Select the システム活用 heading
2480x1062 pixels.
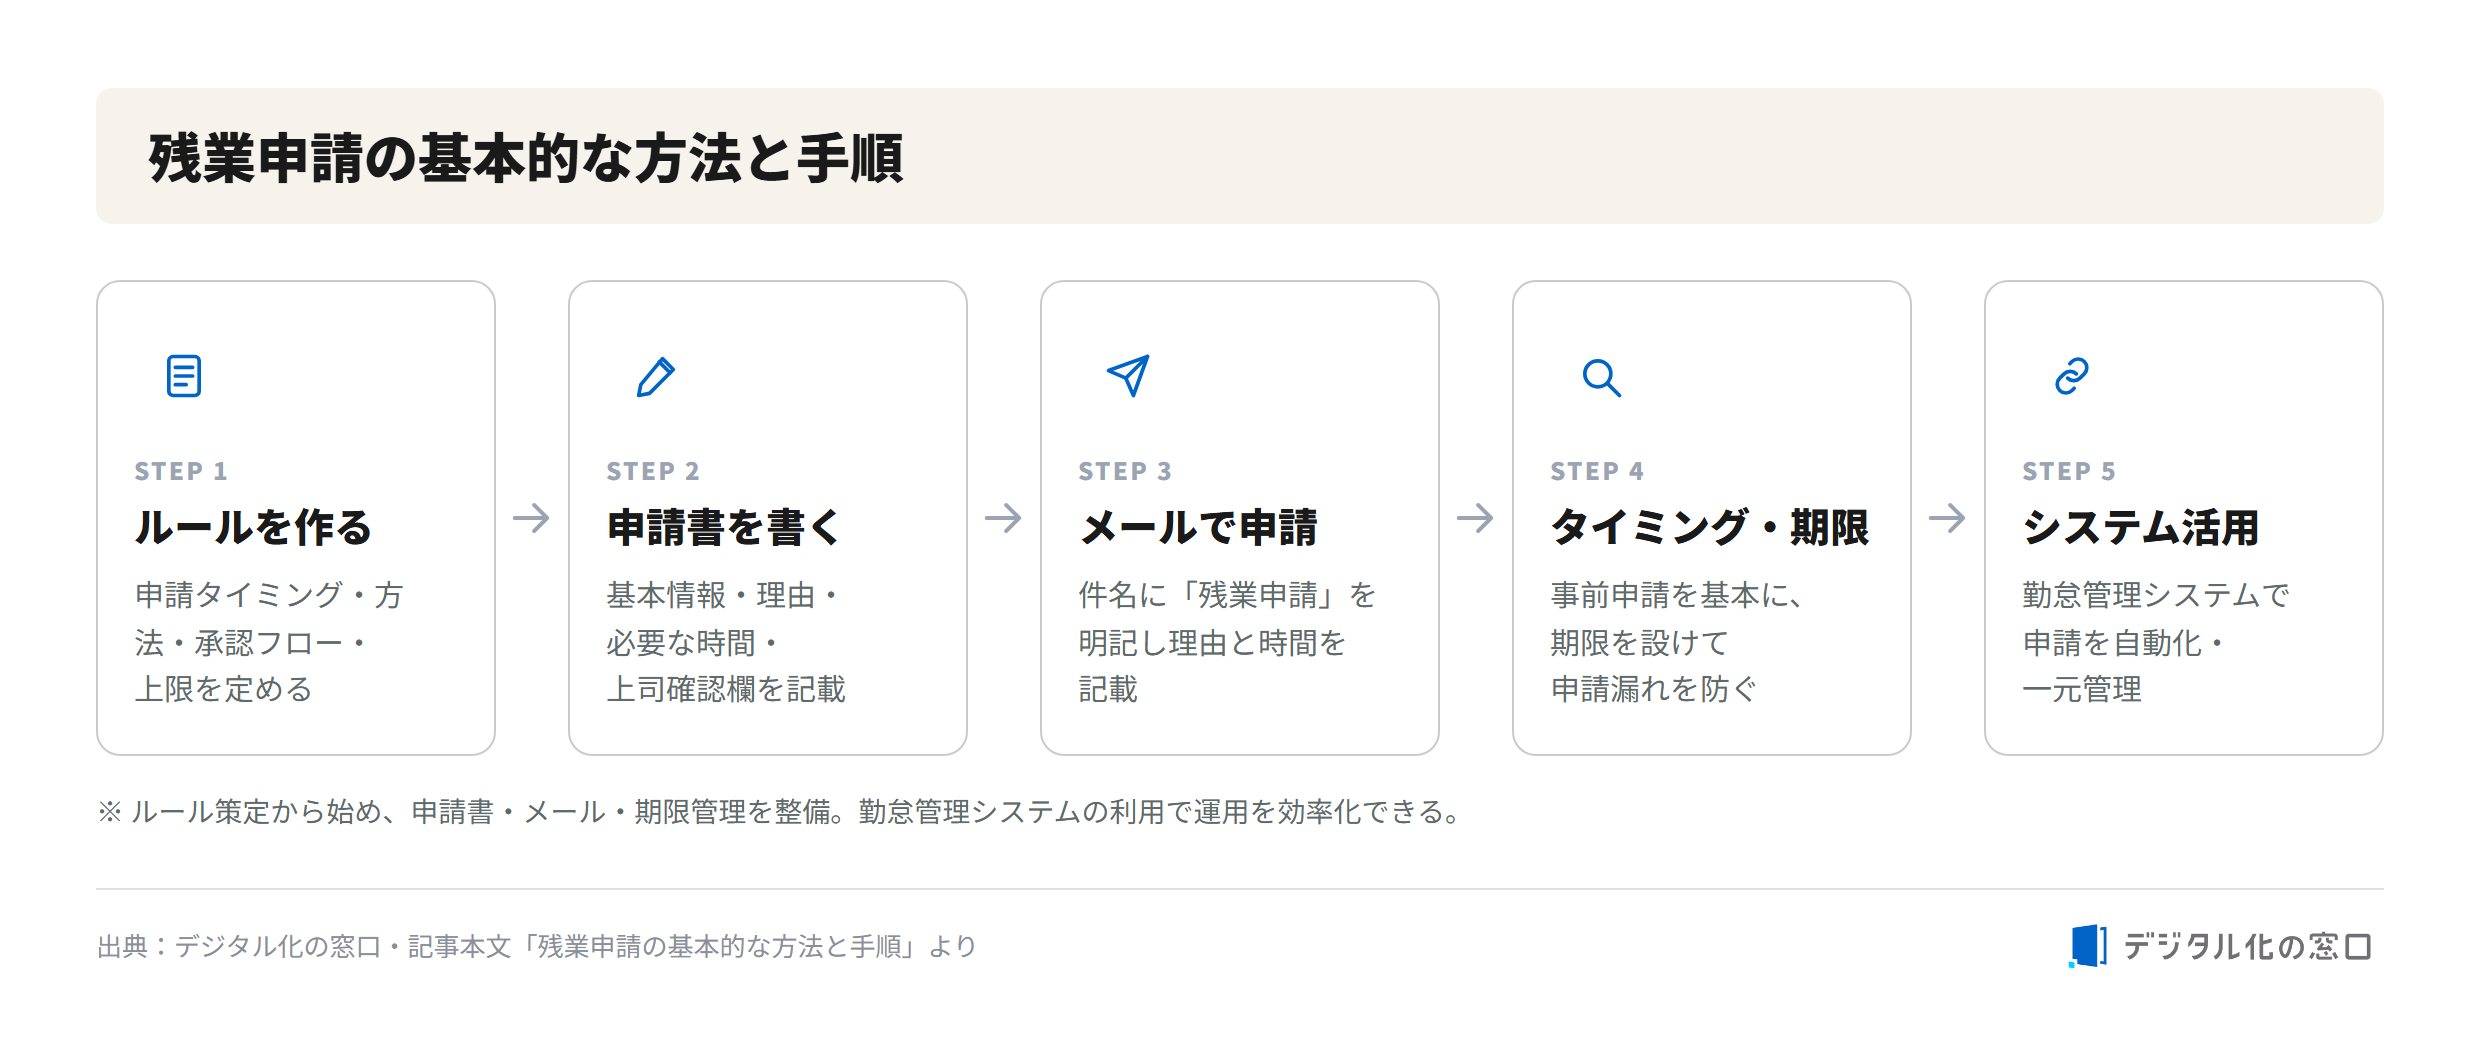click(x=2141, y=527)
